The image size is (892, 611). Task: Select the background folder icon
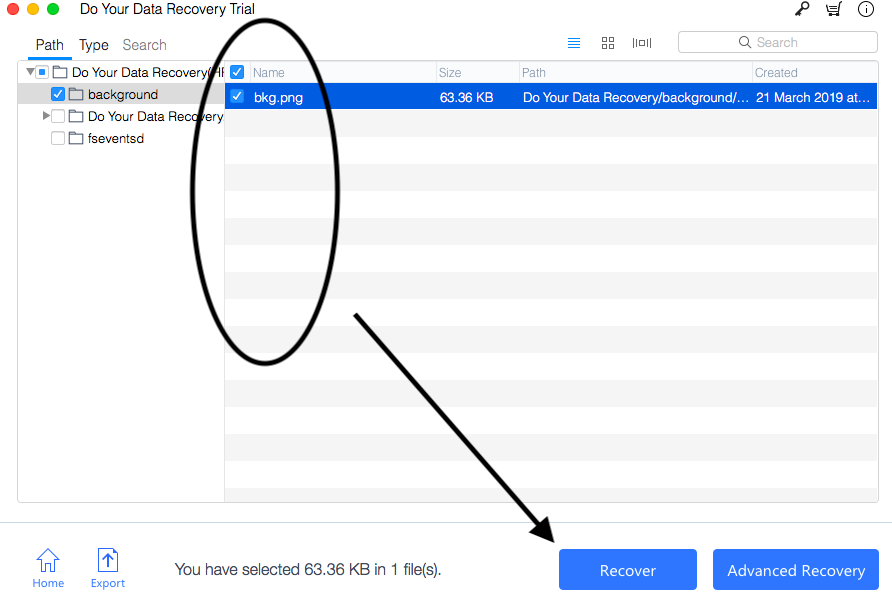[x=76, y=94]
